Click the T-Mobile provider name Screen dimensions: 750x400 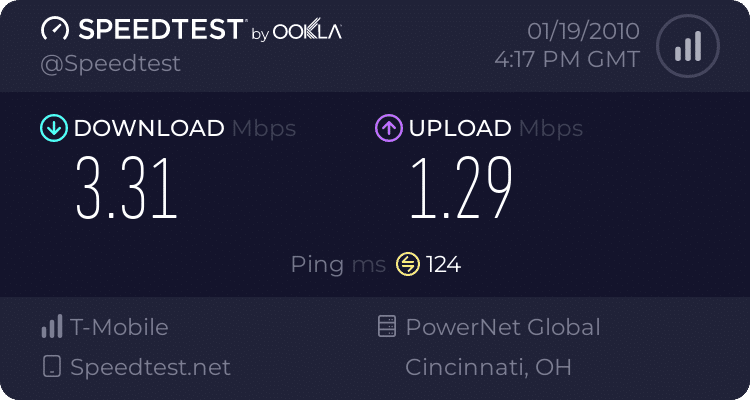[x=119, y=327]
